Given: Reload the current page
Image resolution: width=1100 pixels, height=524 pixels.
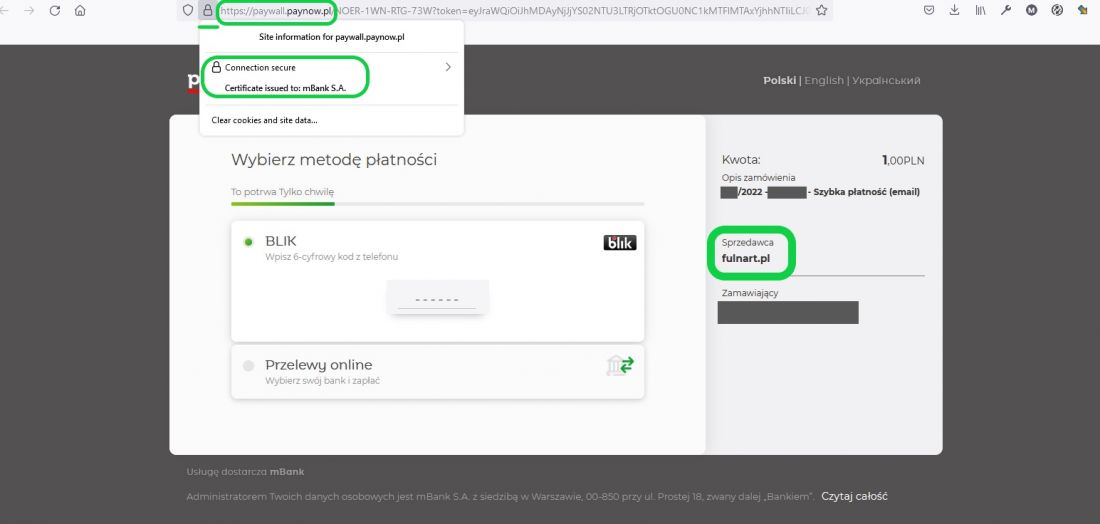Looking at the screenshot, I should [55, 11].
